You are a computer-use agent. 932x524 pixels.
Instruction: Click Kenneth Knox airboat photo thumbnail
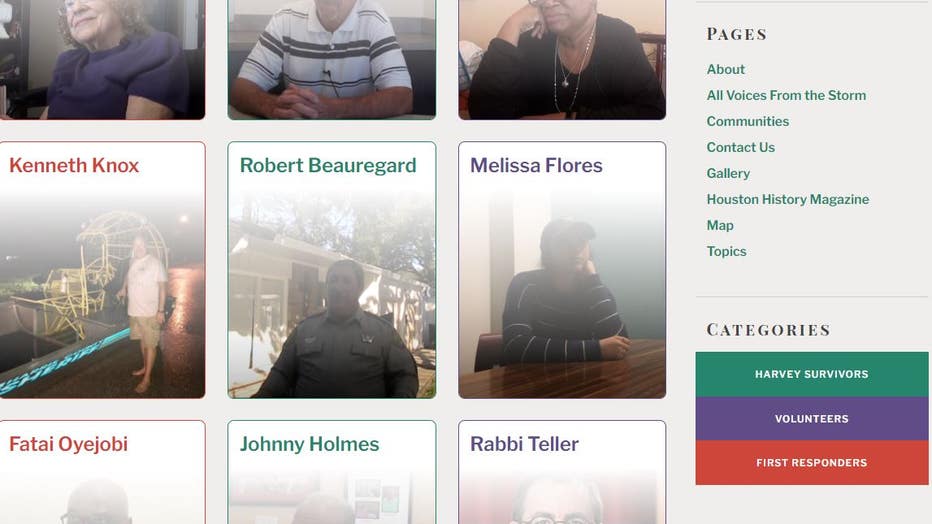coord(102,295)
